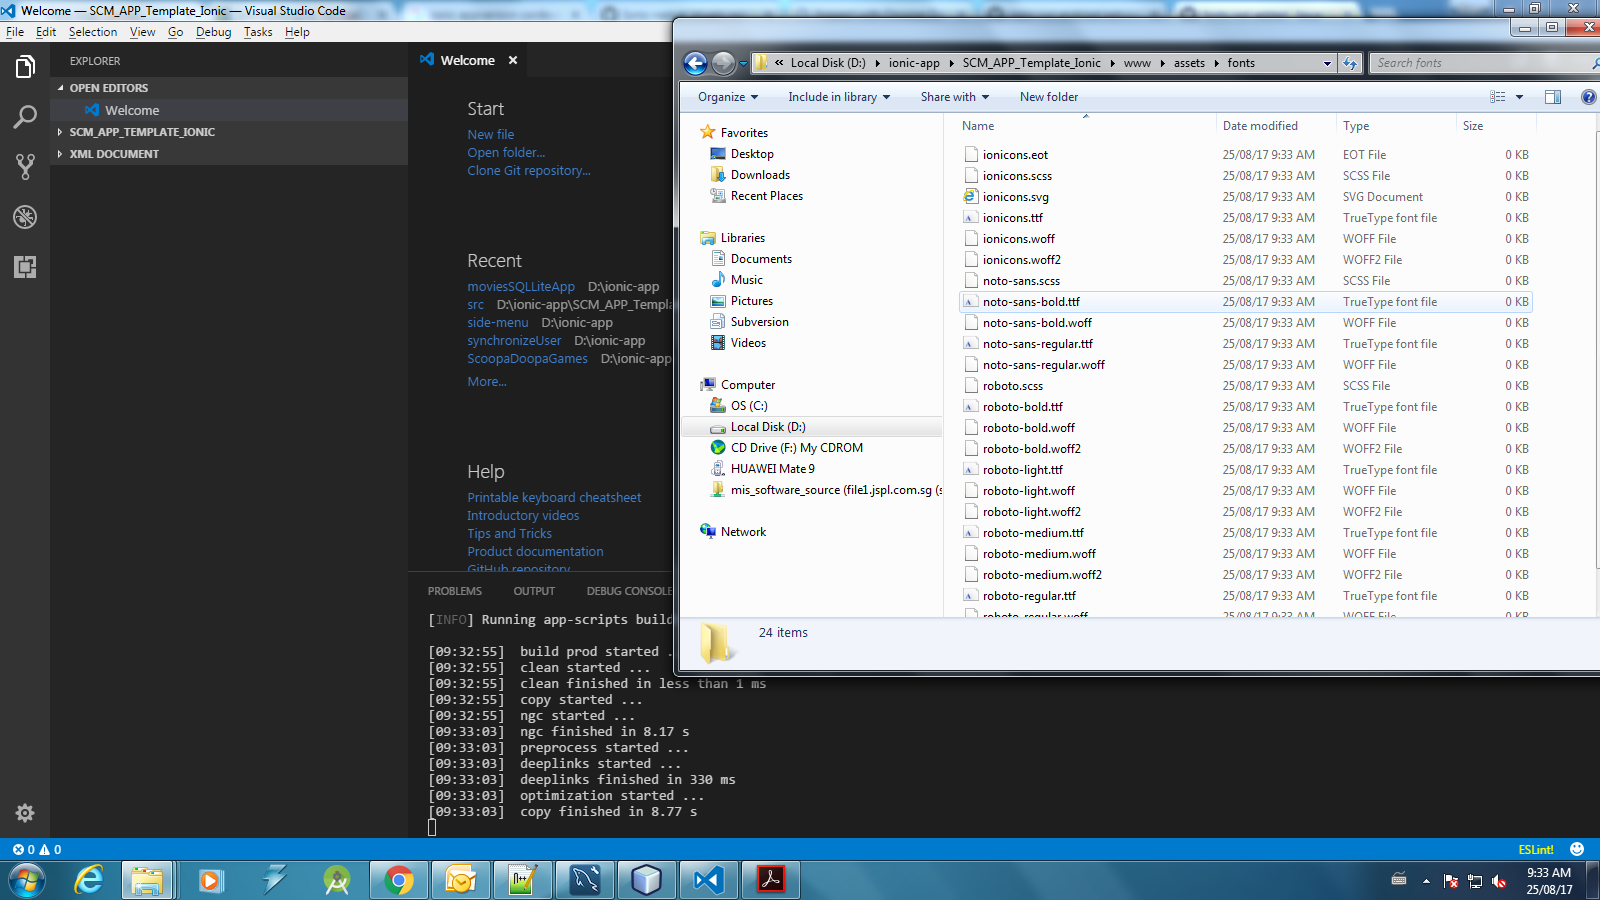
Task: Open the Debug menu in VS Code
Action: (213, 32)
